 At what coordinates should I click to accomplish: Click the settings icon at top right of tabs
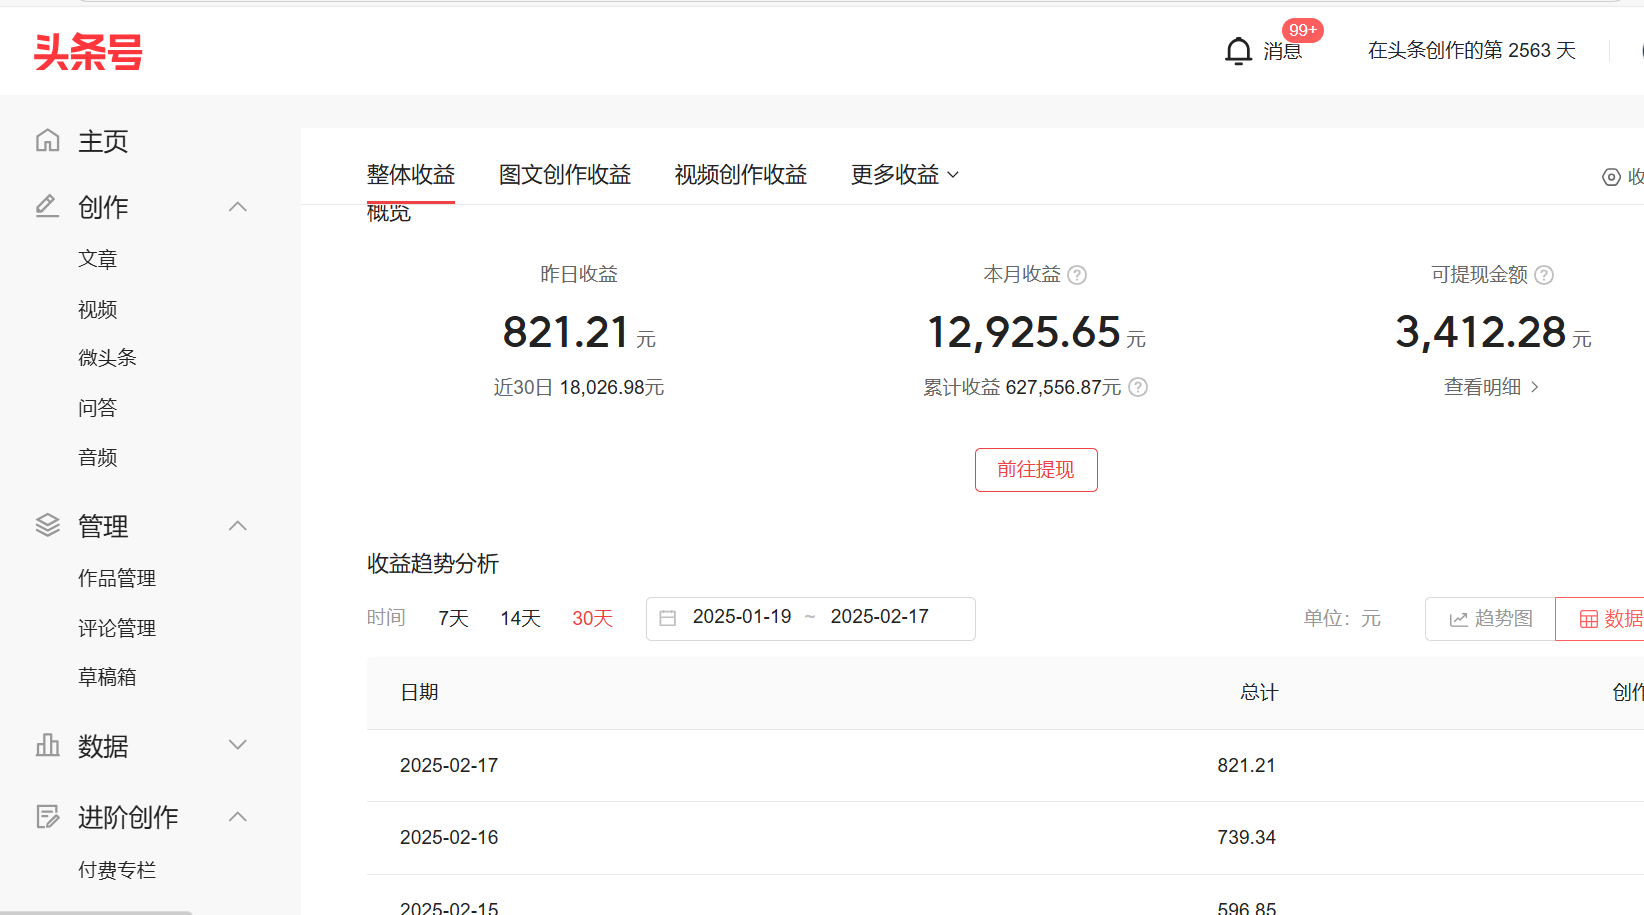coord(1611,177)
